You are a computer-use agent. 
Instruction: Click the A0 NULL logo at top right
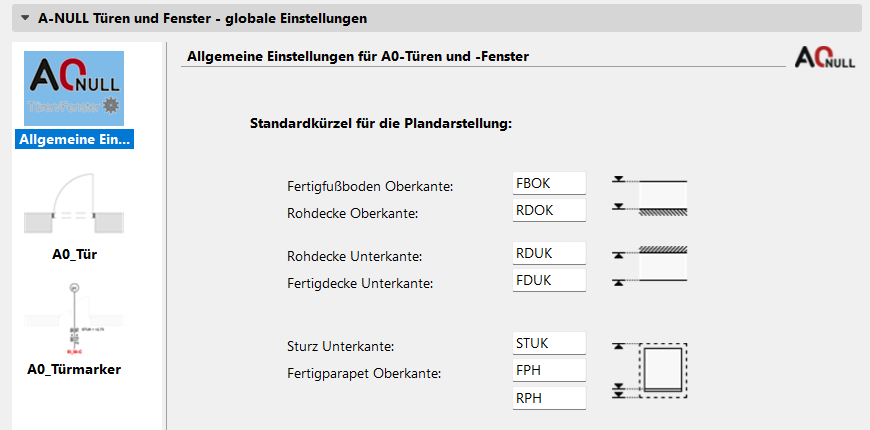825,57
